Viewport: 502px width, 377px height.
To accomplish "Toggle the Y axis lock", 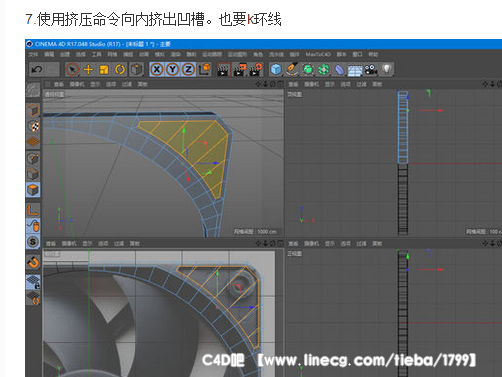I will (x=173, y=69).
